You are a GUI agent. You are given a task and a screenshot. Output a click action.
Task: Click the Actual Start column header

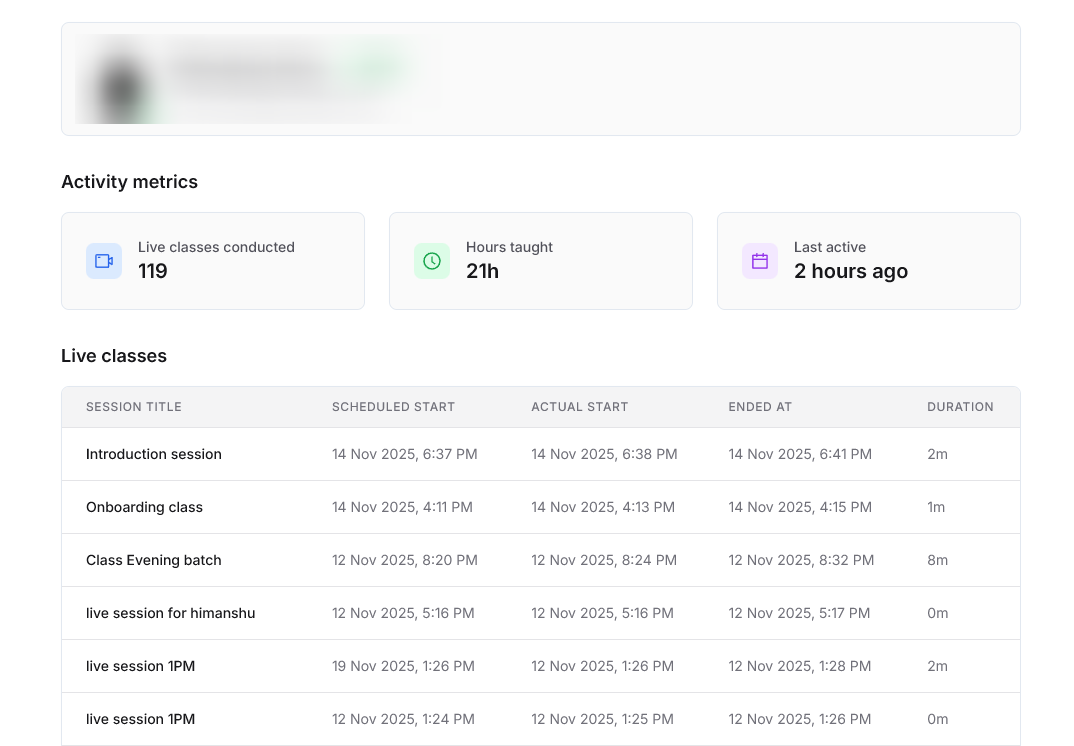click(x=579, y=407)
